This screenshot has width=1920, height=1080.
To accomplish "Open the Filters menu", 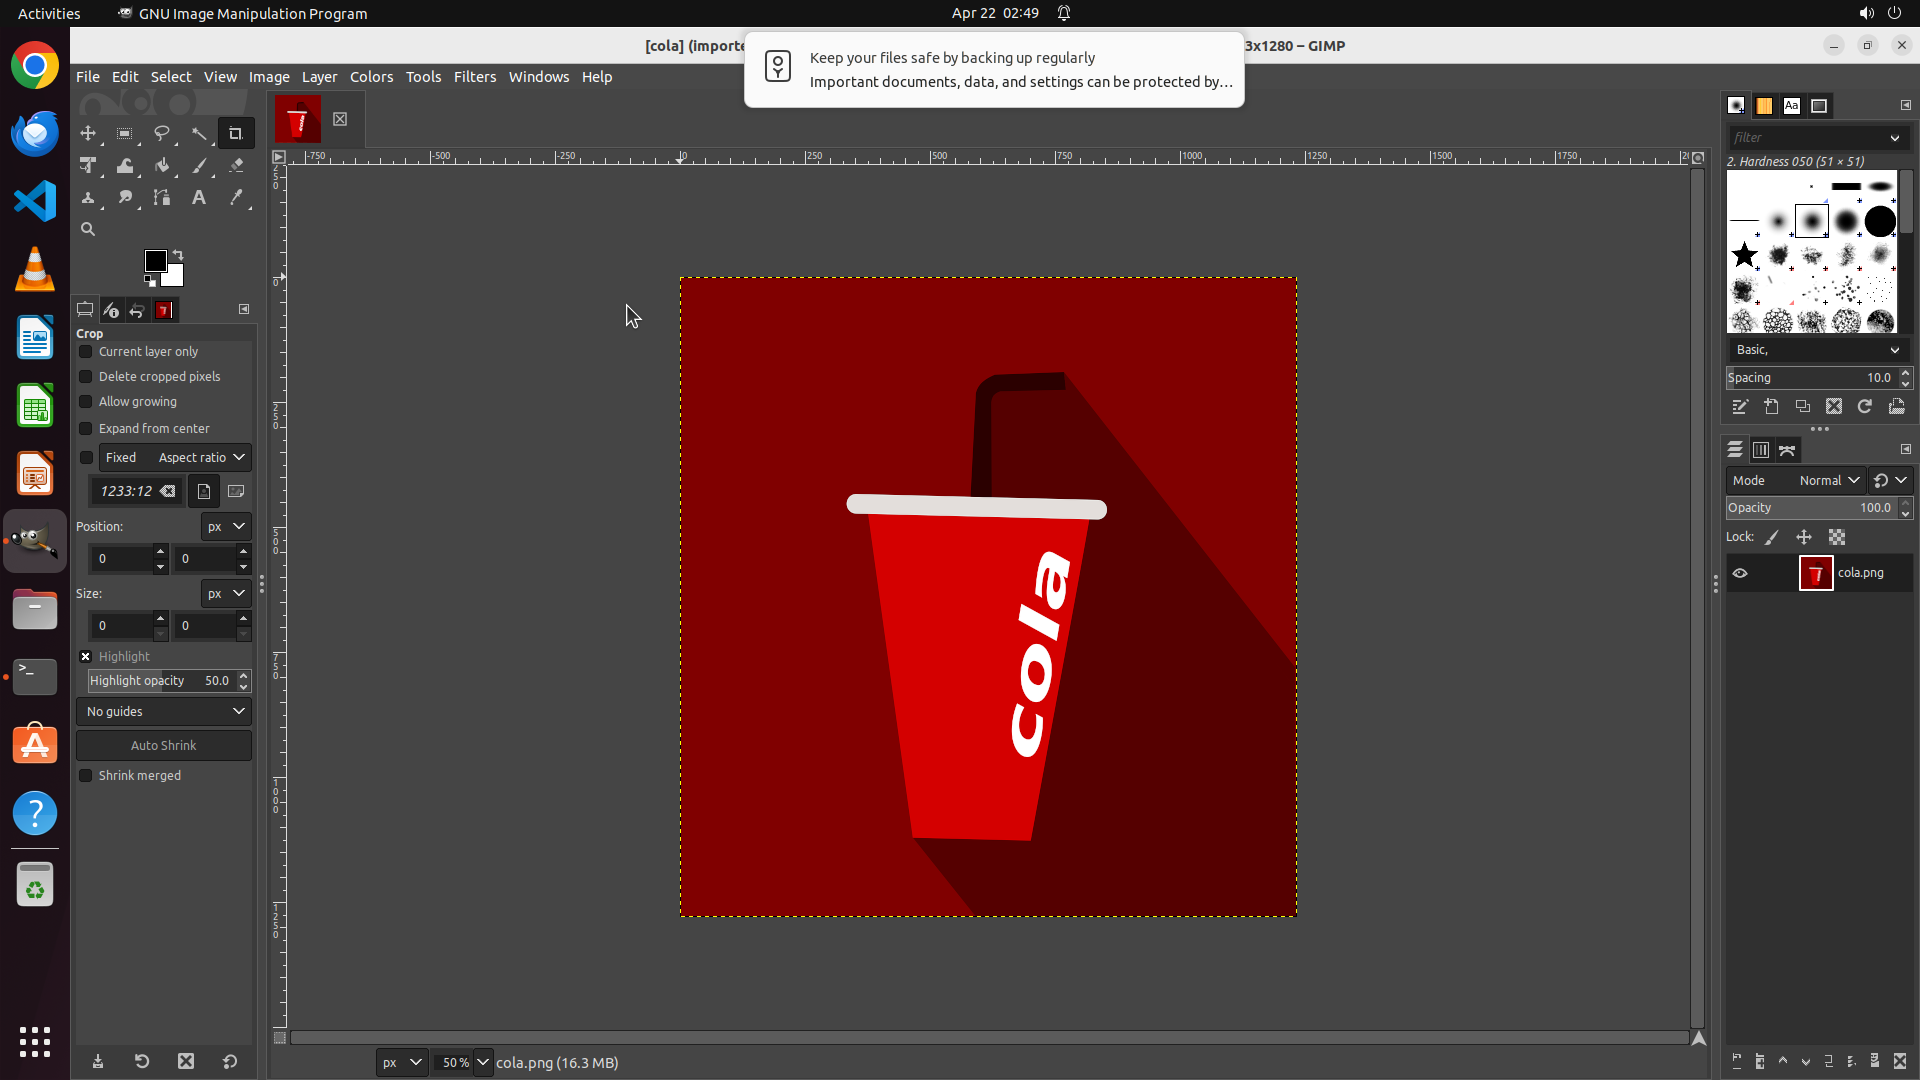I will [474, 77].
